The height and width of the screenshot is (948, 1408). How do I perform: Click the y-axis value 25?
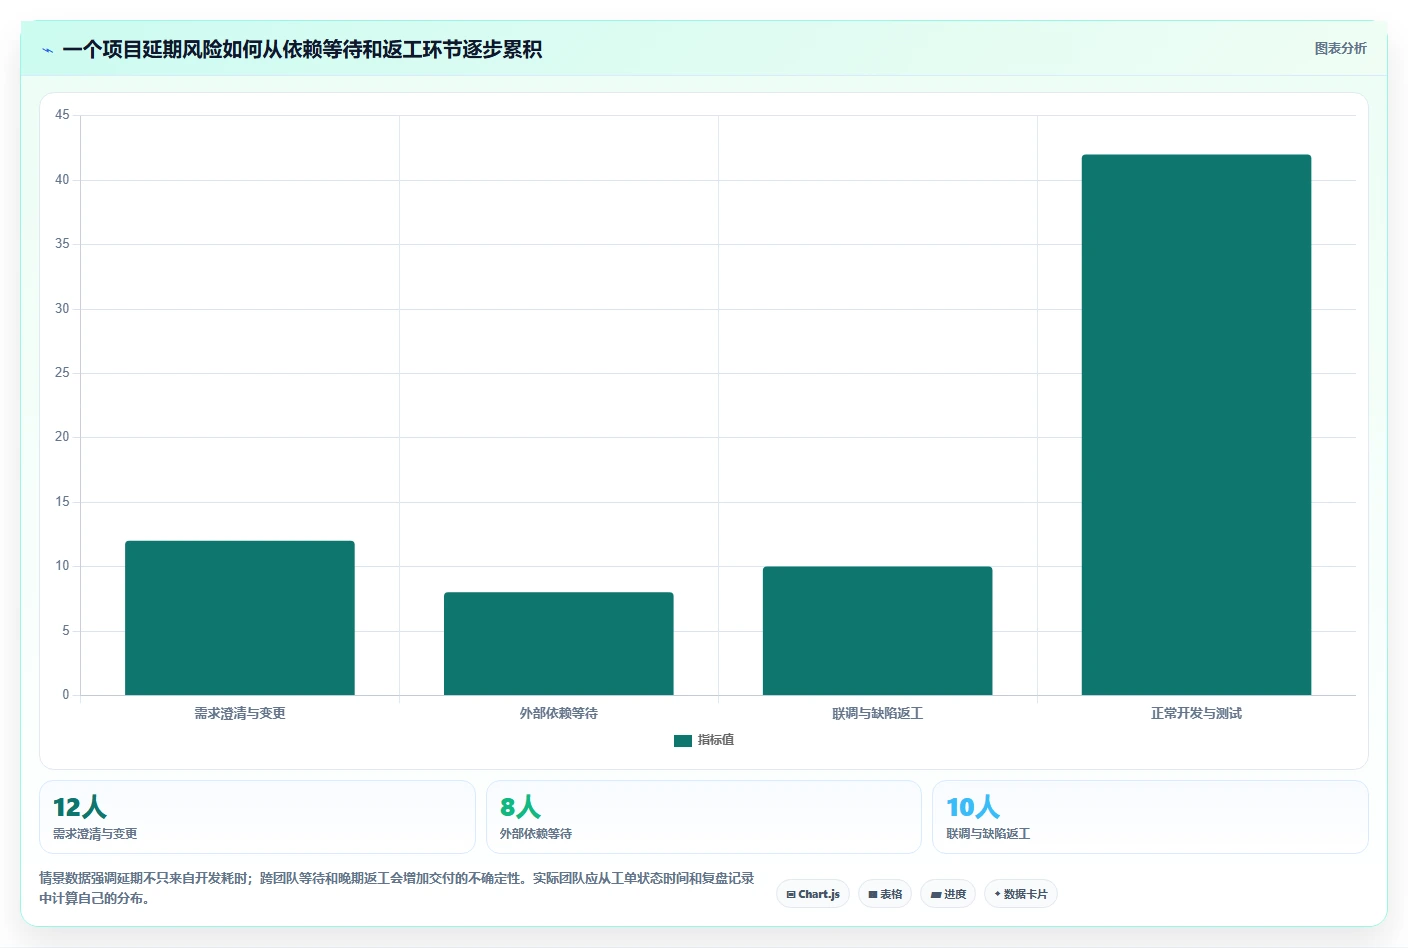62,373
